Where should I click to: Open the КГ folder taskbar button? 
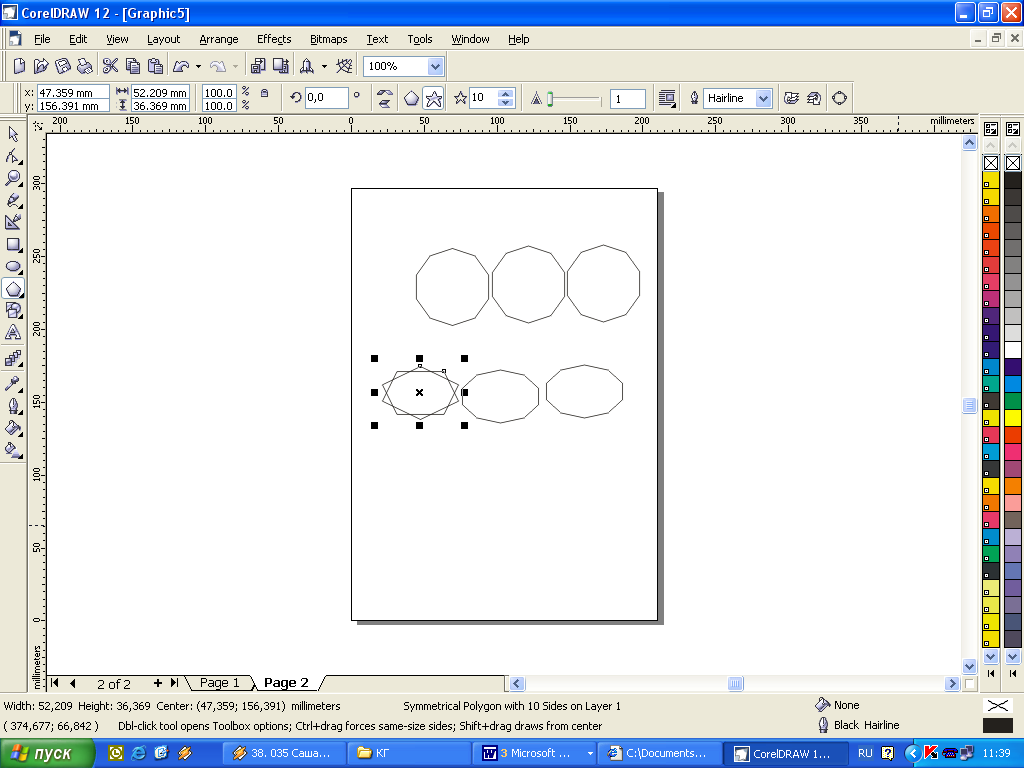[x=408, y=753]
